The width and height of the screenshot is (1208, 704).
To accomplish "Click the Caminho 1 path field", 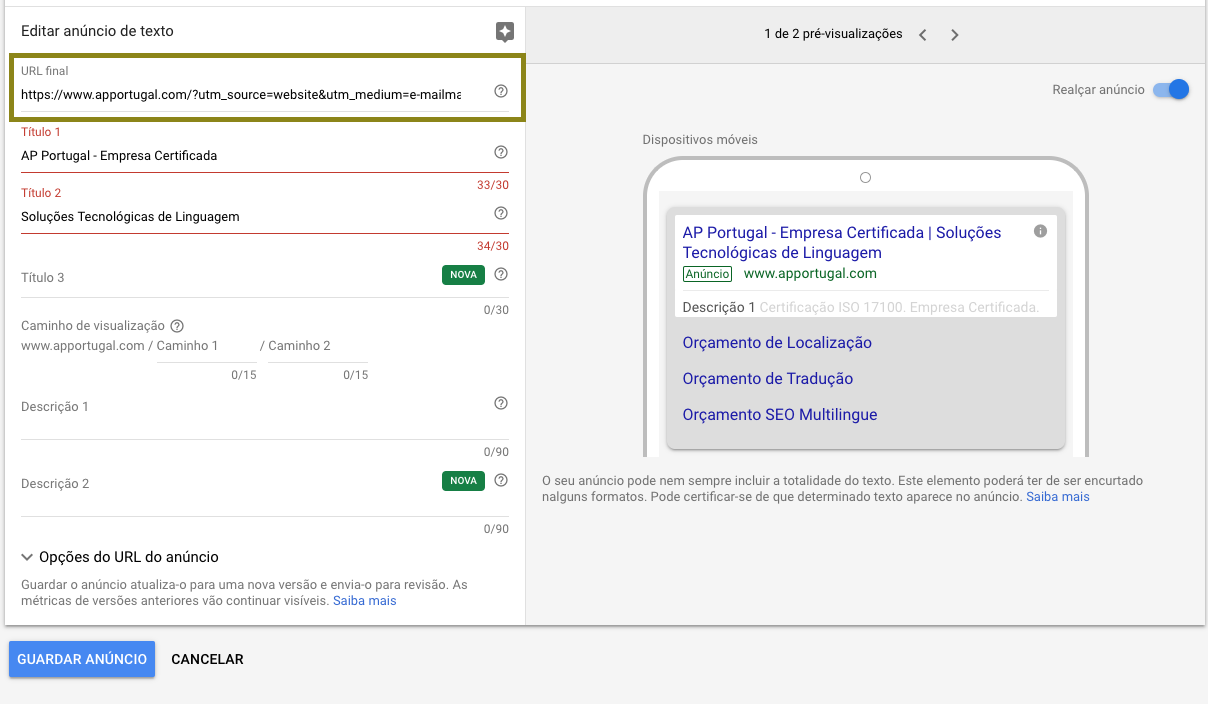I will click(x=207, y=346).
